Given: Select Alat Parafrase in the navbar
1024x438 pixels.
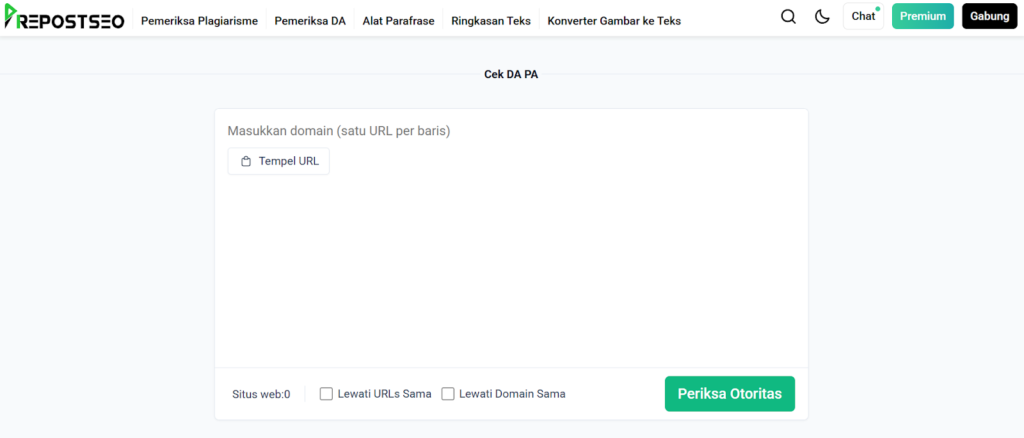Looking at the screenshot, I should click(x=398, y=20).
